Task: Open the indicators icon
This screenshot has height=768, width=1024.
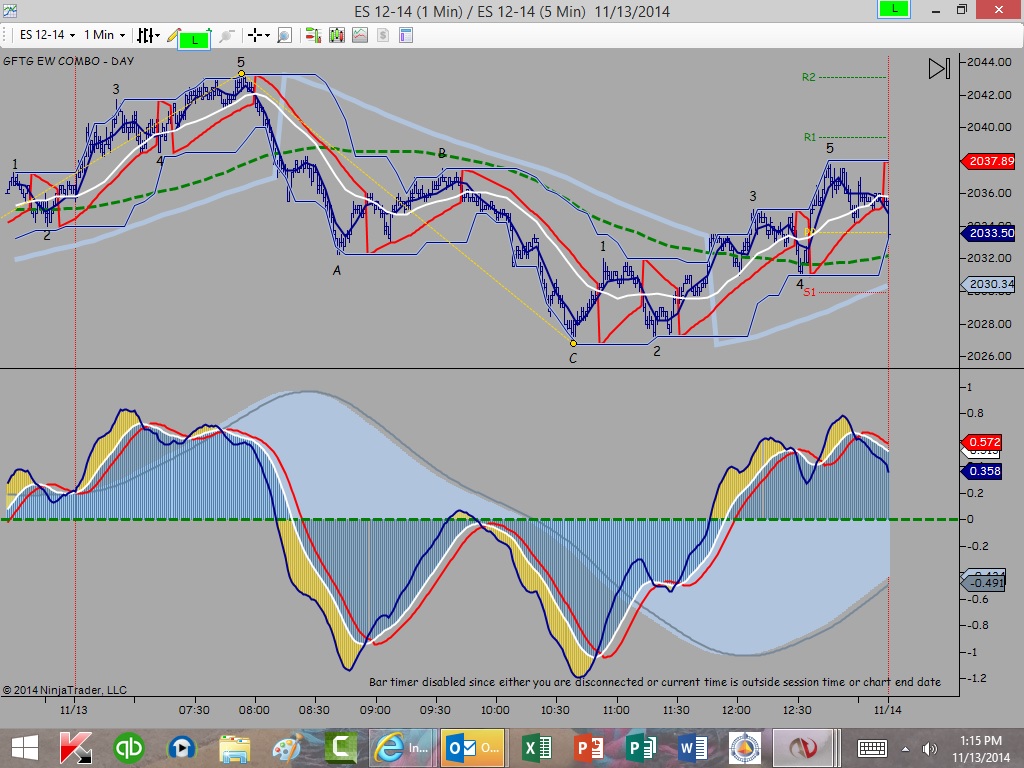Action: point(360,35)
